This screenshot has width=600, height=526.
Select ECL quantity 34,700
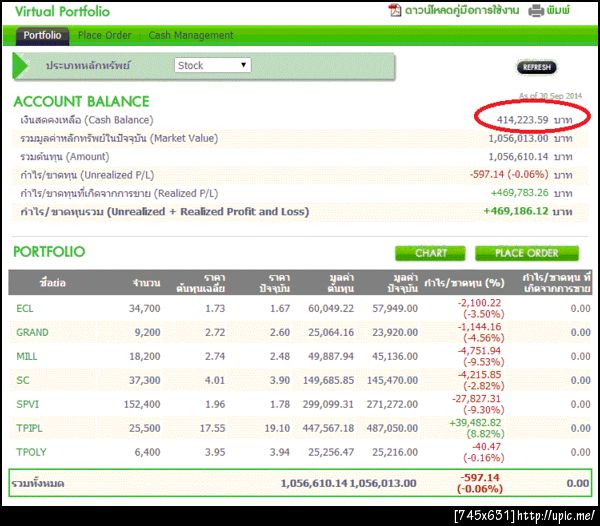[x=144, y=308]
